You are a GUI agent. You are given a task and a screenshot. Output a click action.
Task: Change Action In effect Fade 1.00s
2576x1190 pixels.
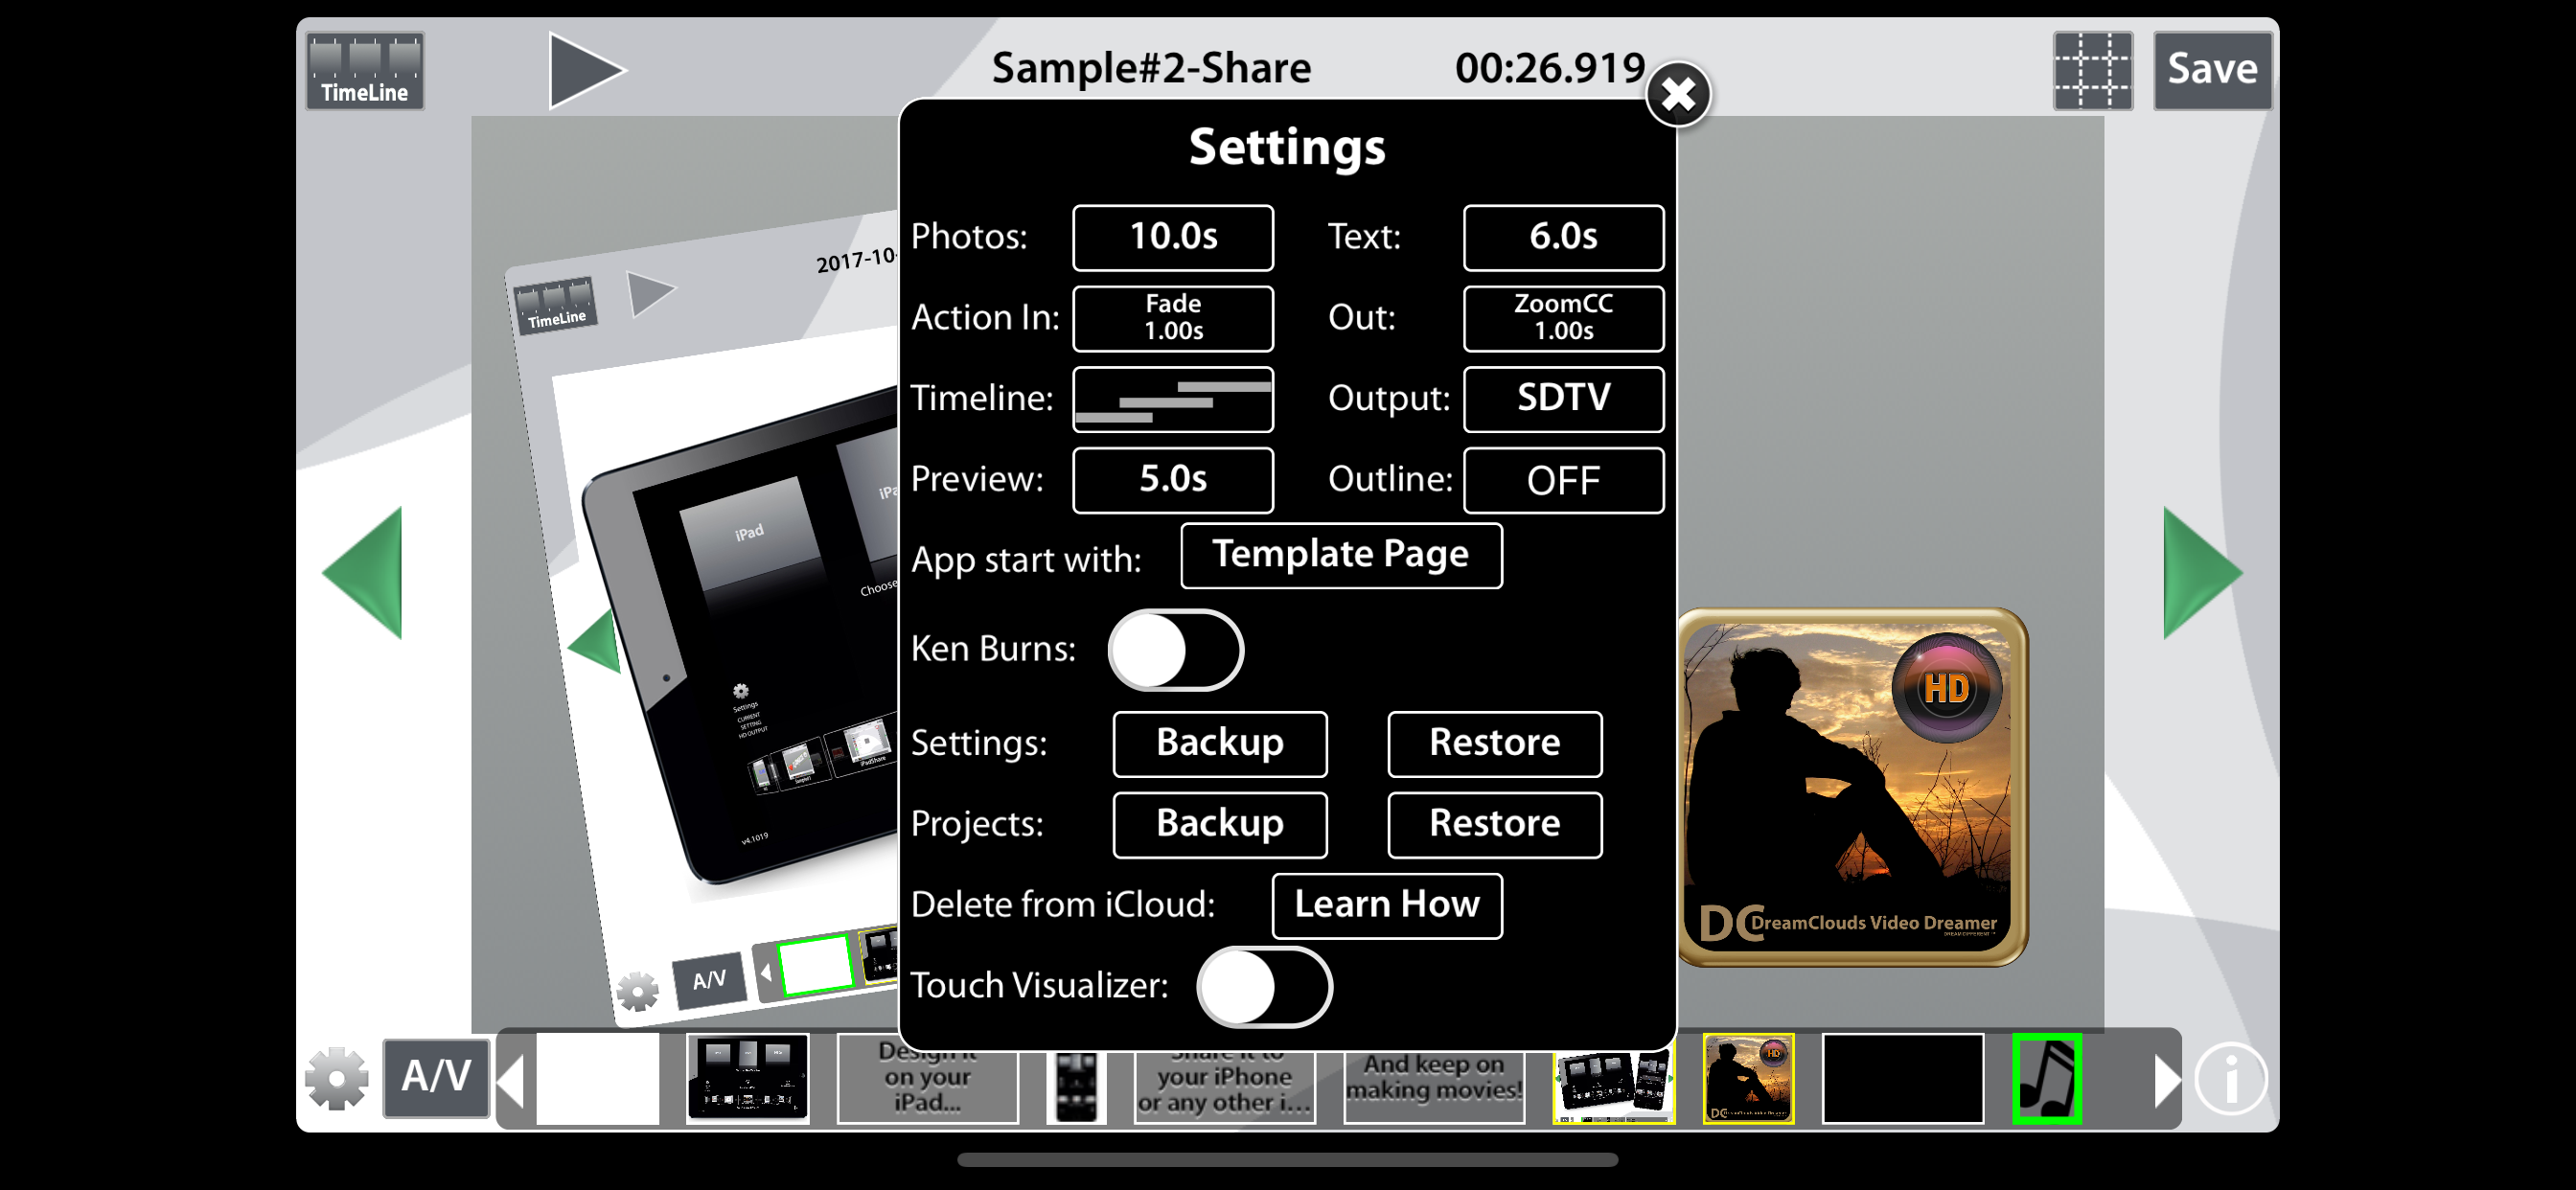1173,318
